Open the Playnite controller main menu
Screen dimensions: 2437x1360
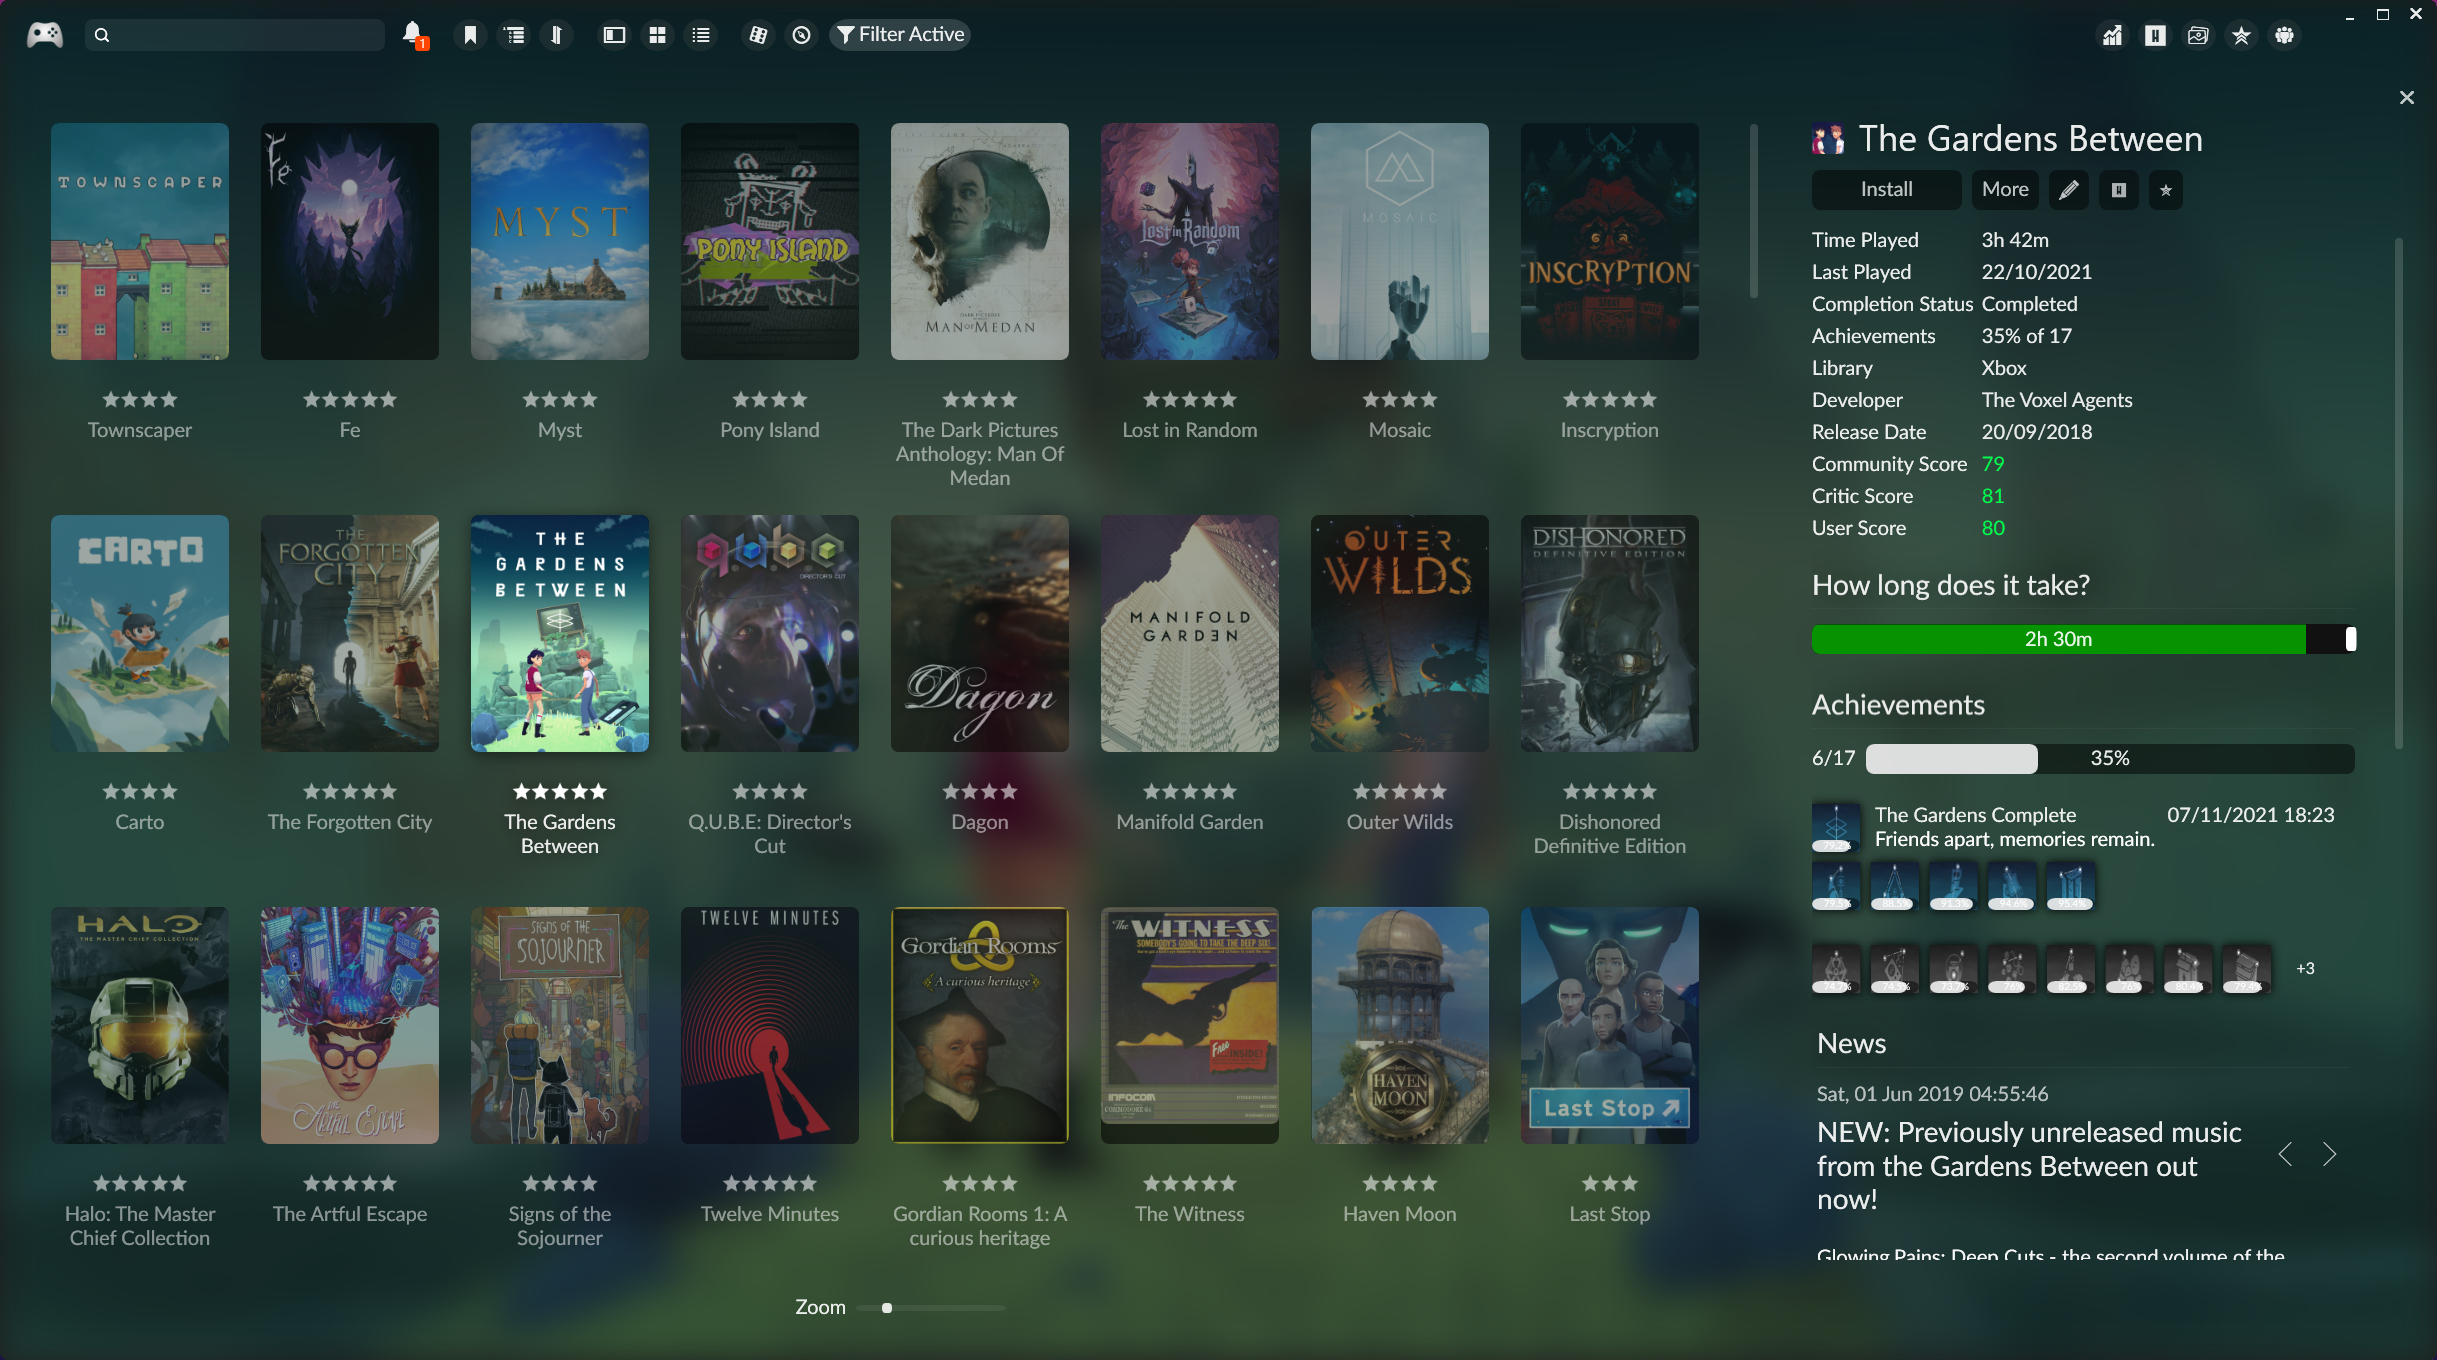click(44, 35)
